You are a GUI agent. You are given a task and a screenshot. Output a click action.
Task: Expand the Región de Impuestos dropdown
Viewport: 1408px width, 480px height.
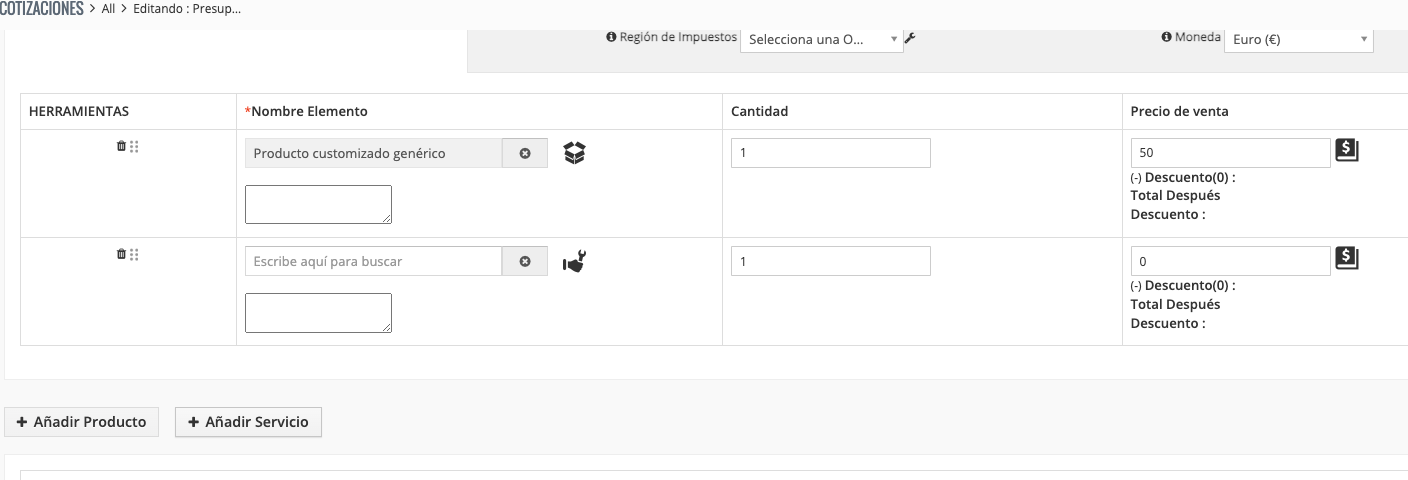(x=821, y=40)
